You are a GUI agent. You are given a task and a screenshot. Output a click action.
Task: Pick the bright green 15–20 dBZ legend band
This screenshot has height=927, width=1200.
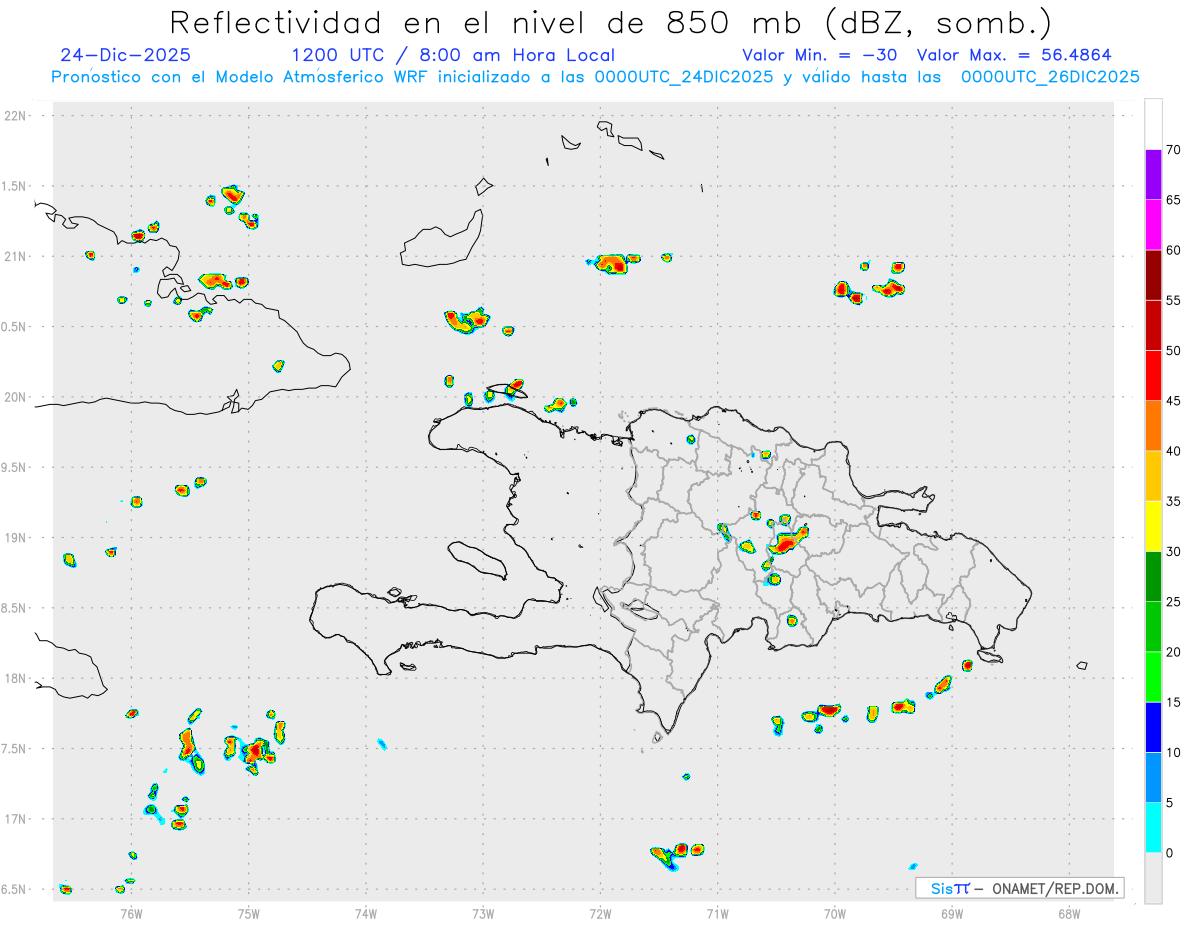coord(1153,677)
